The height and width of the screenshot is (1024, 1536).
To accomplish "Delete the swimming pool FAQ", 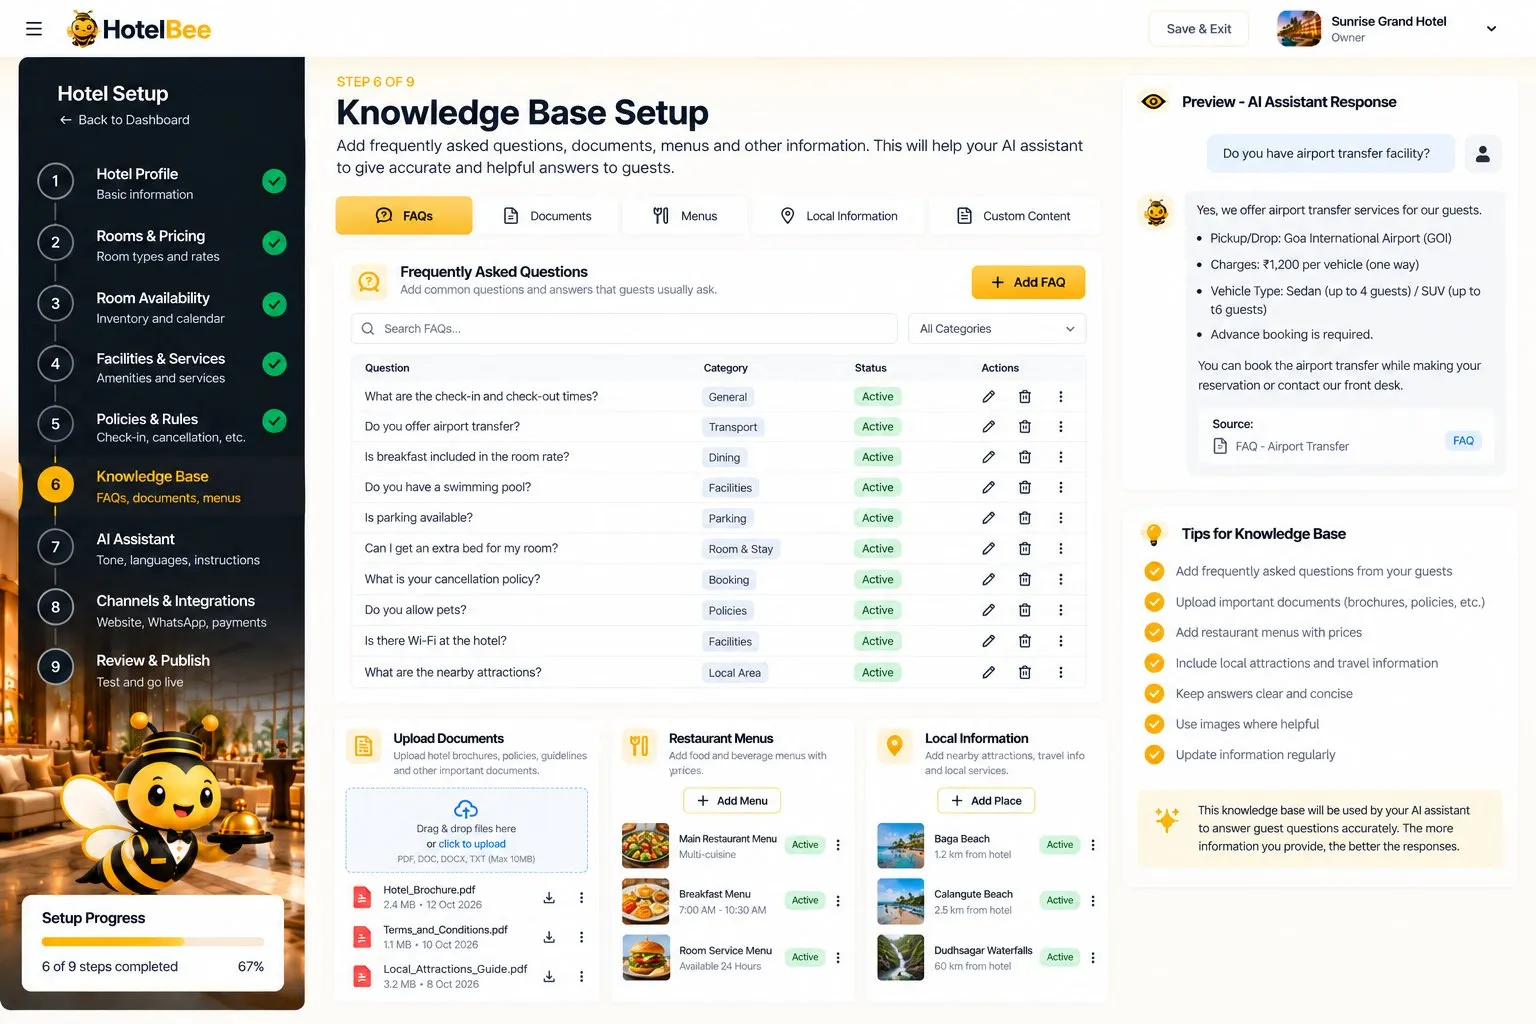I will [1024, 488].
